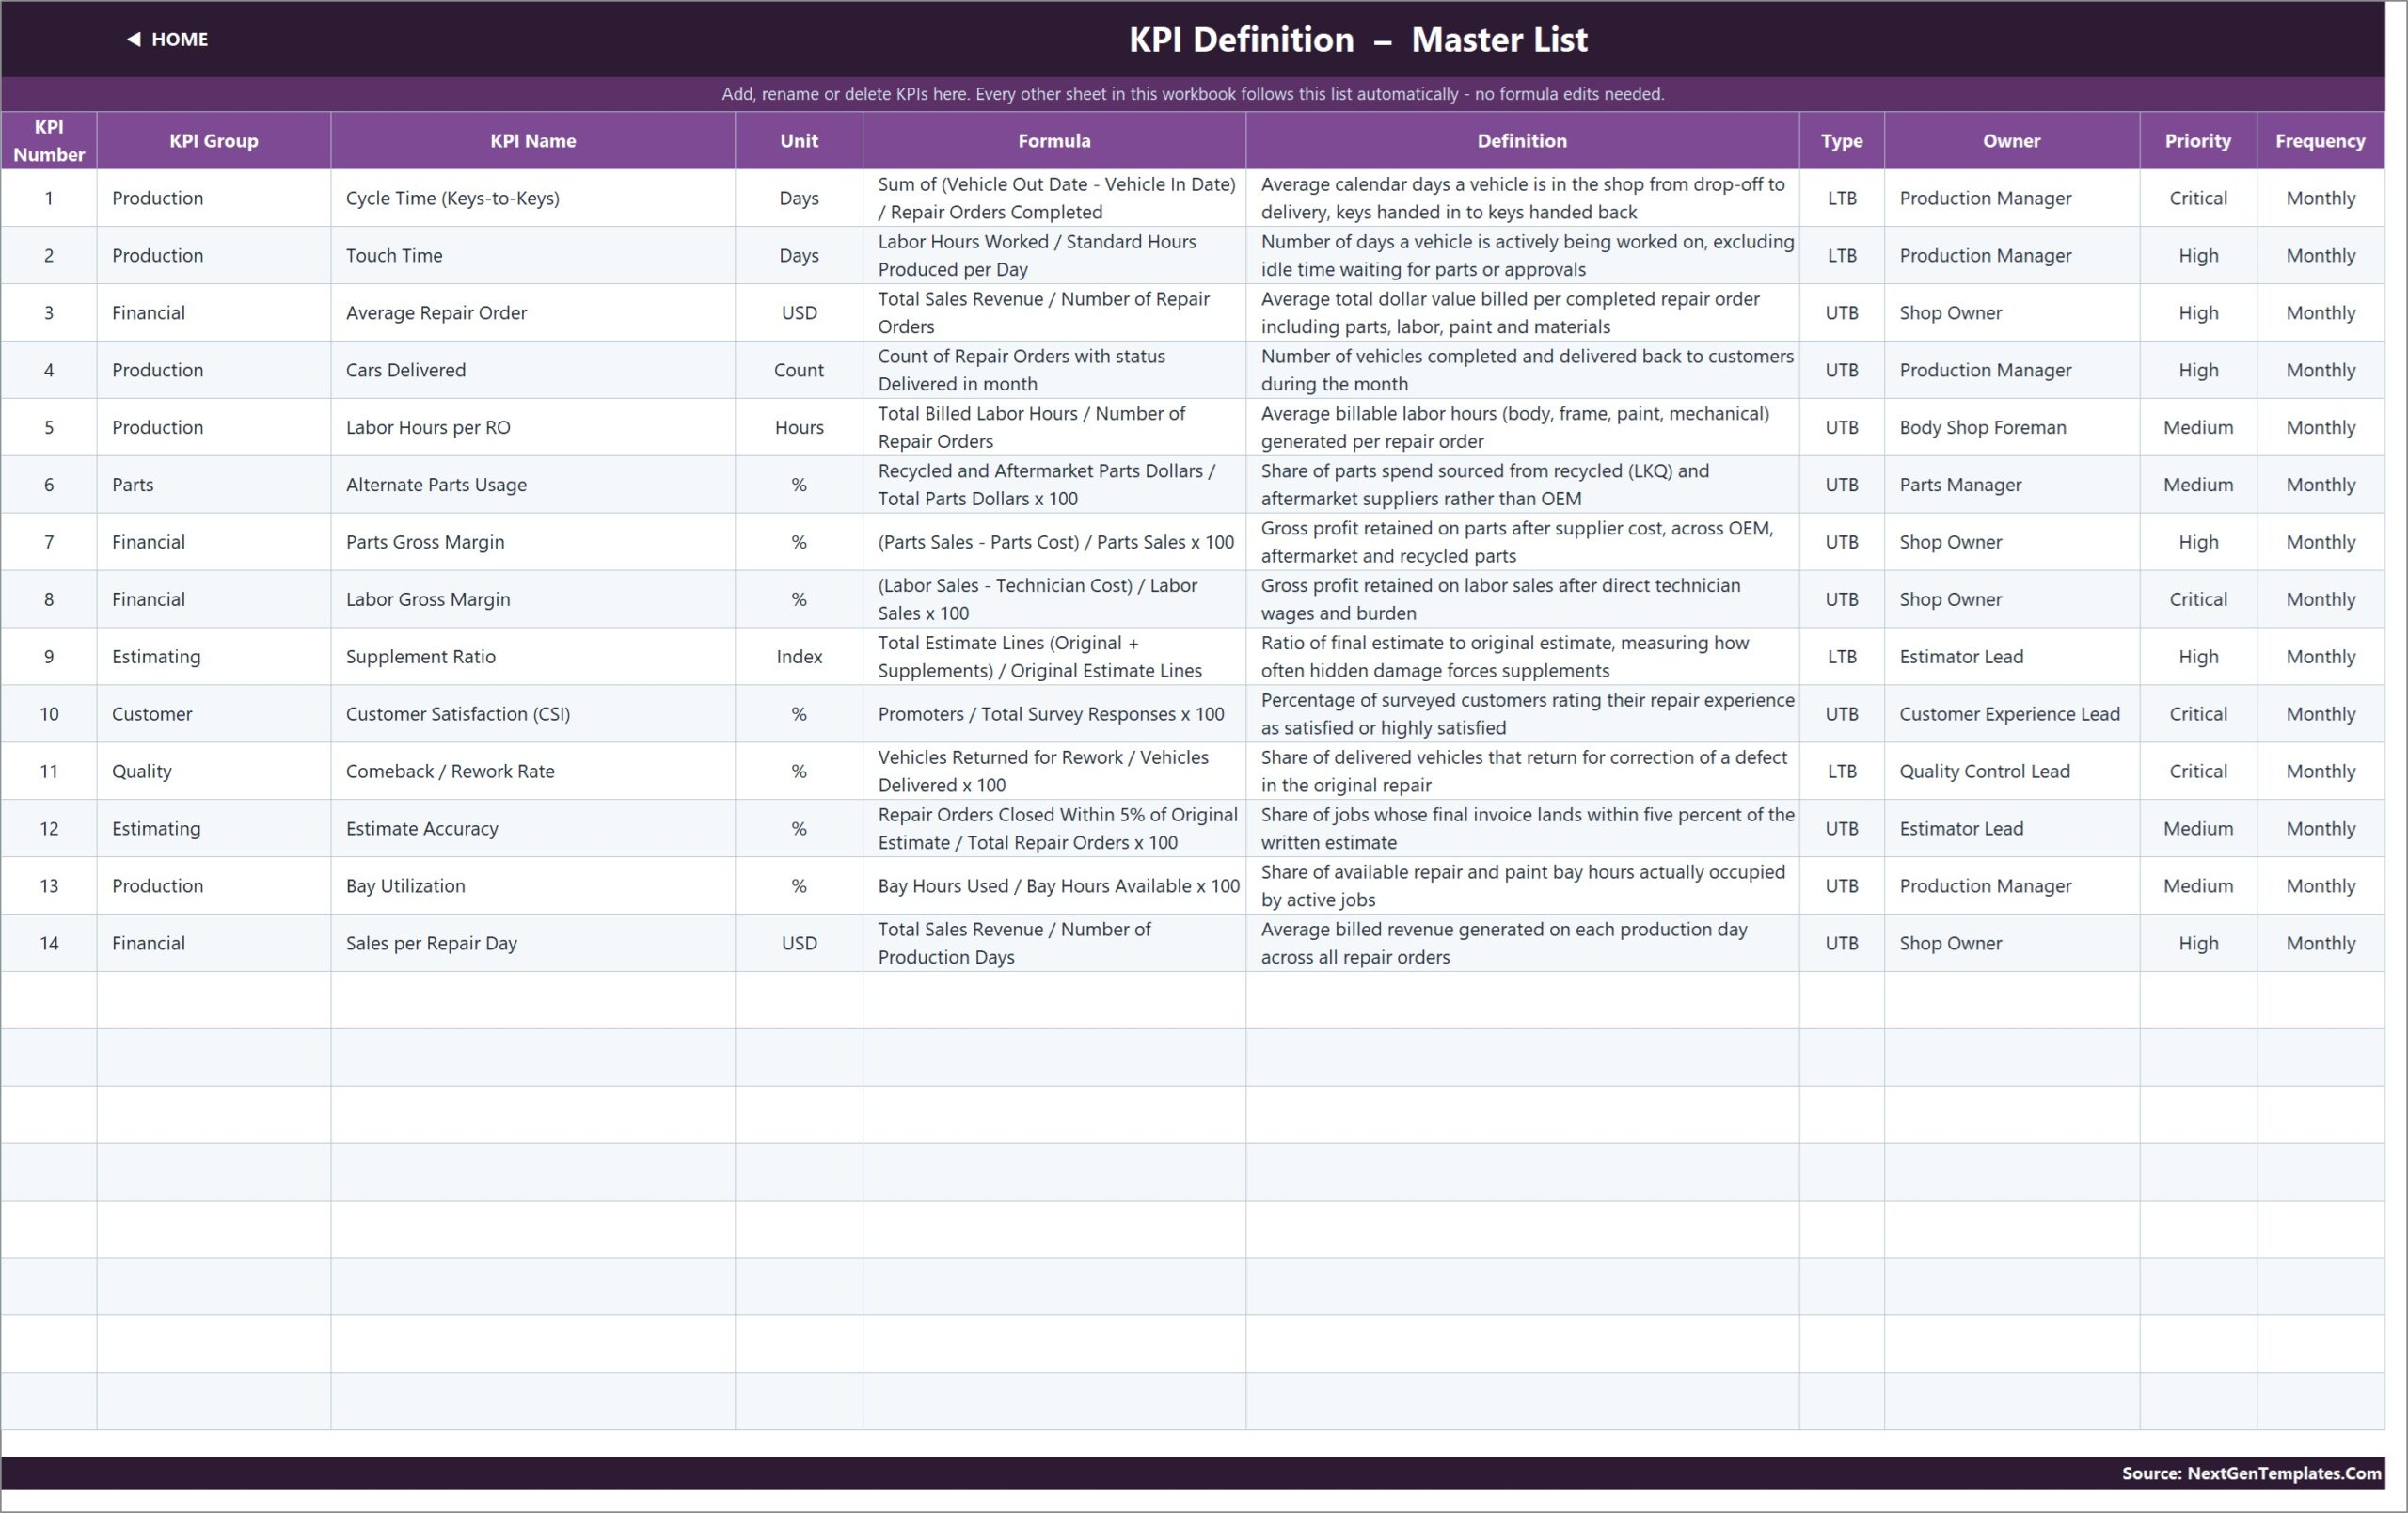Select the LTB type for Comeback Rate
This screenshot has height=1513, width=2408.
[x=1842, y=771]
